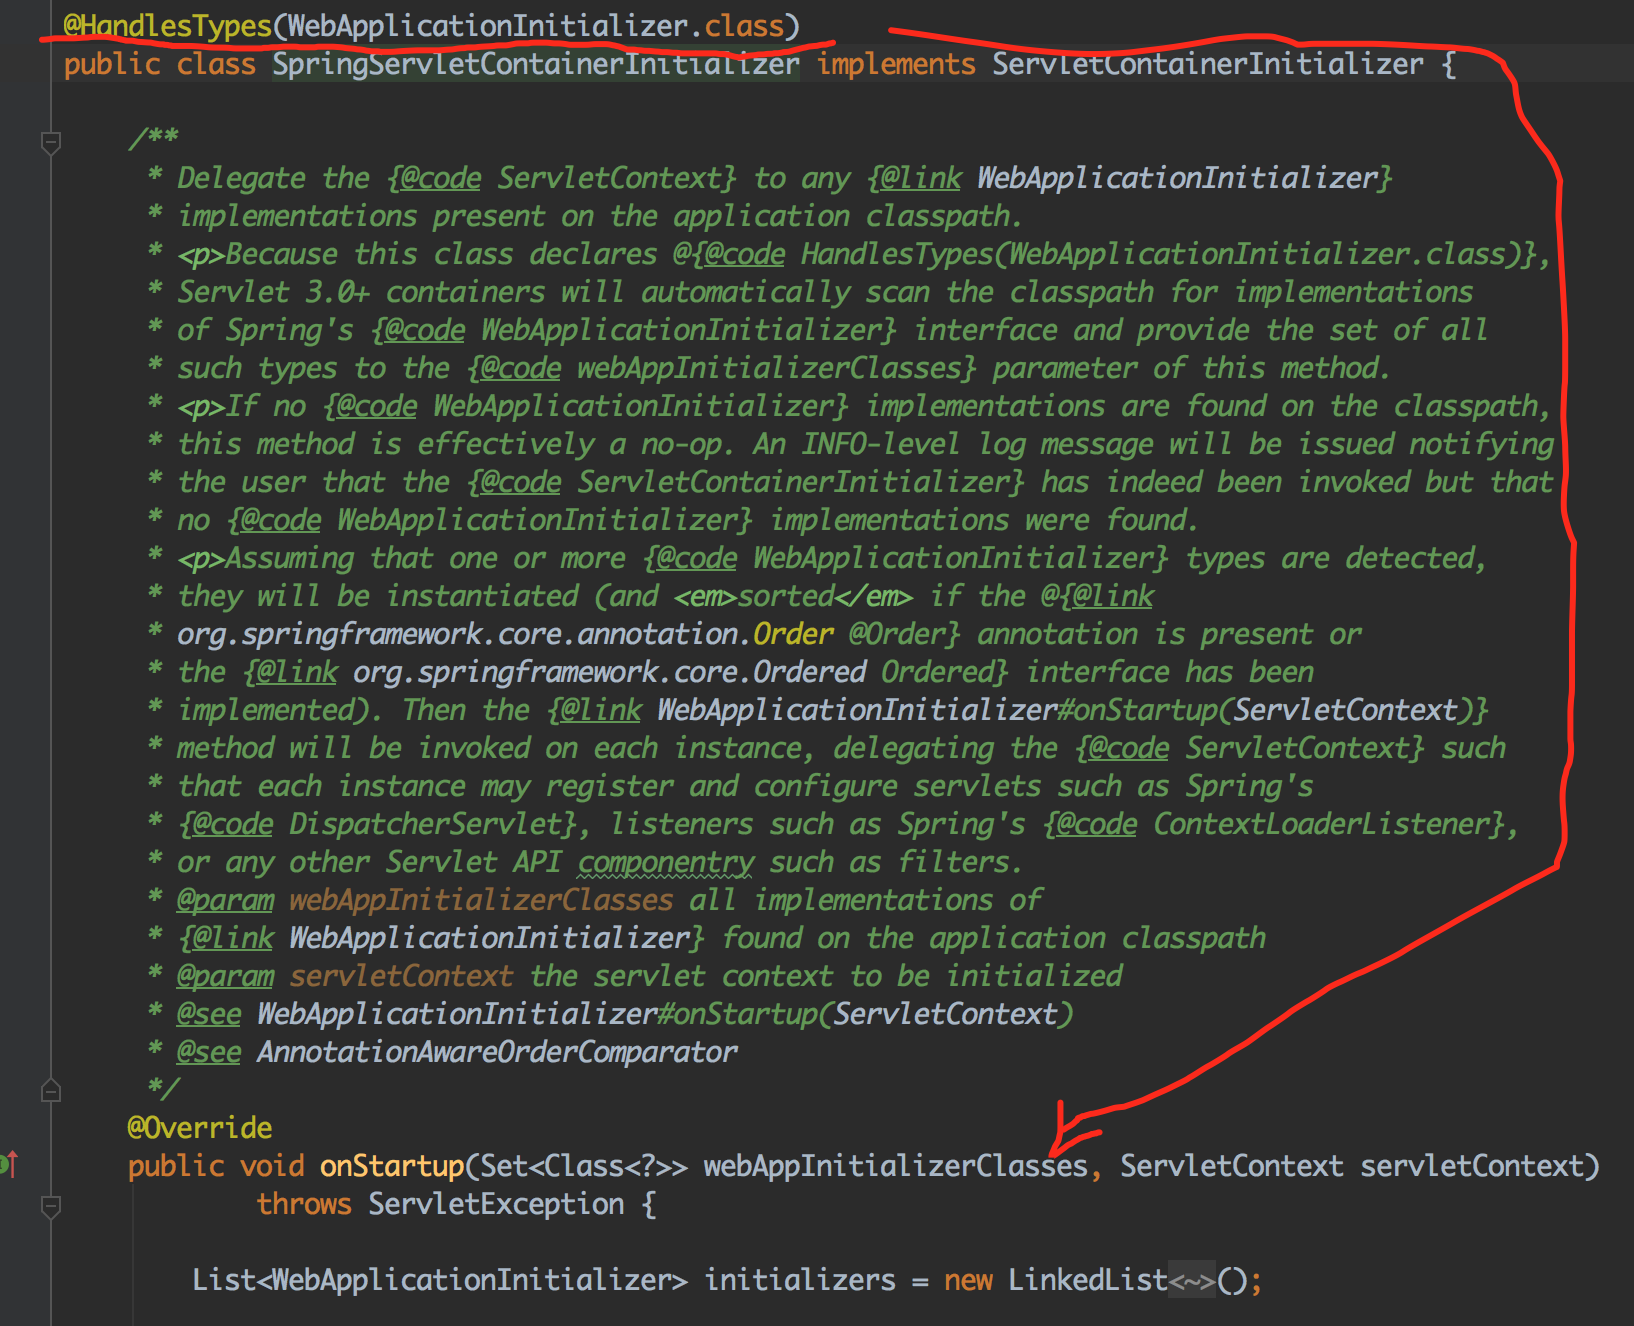Click the underlined word componentry
The image size is (1634, 1326).
[x=666, y=862]
